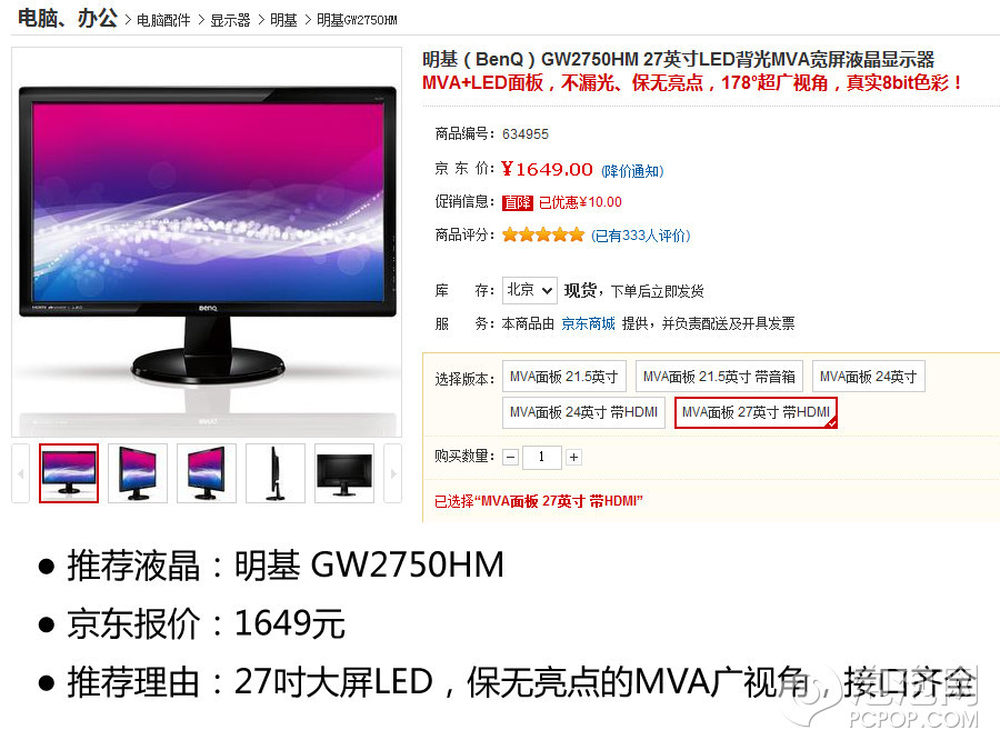Select the rear-view monitor thumbnail
The height and width of the screenshot is (750, 1000).
point(344,473)
